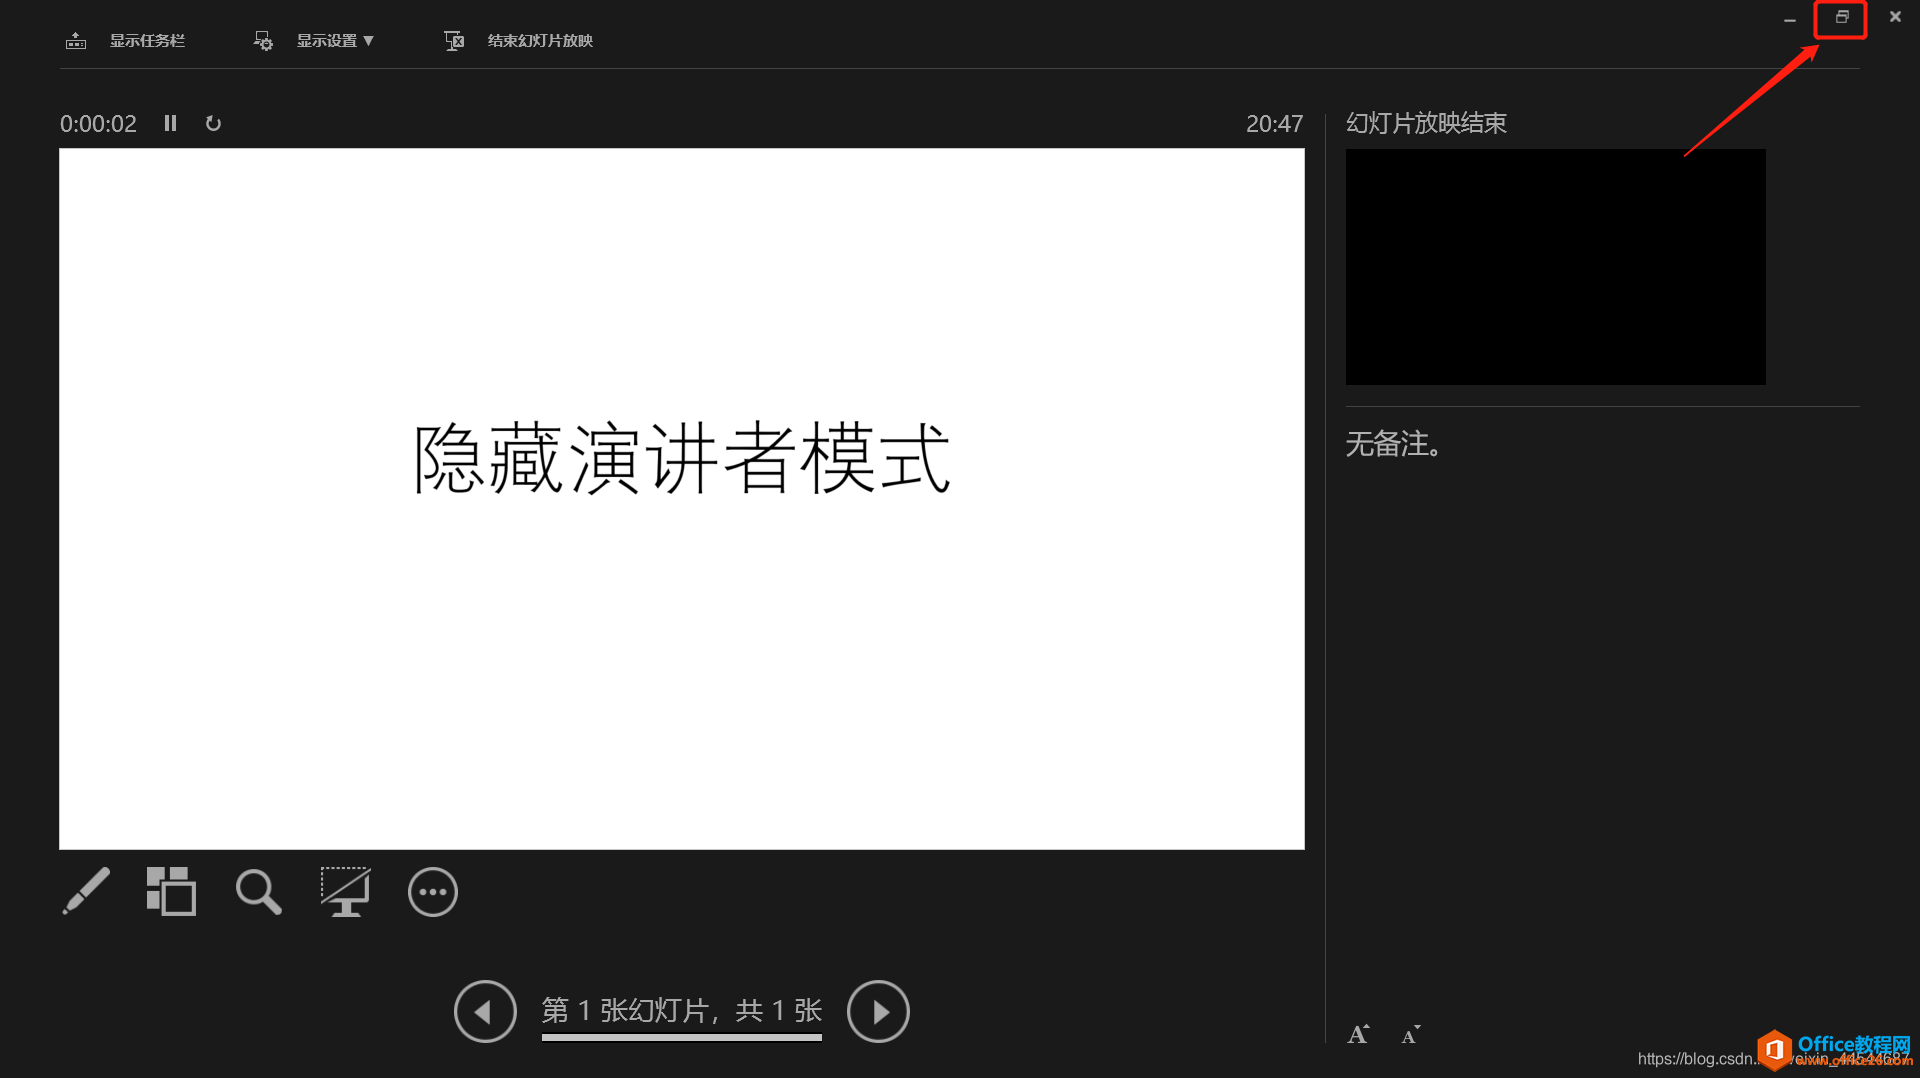This screenshot has height=1078, width=1920.
Task: End the slideshow with 结束幻灯片放映
Action: point(539,40)
